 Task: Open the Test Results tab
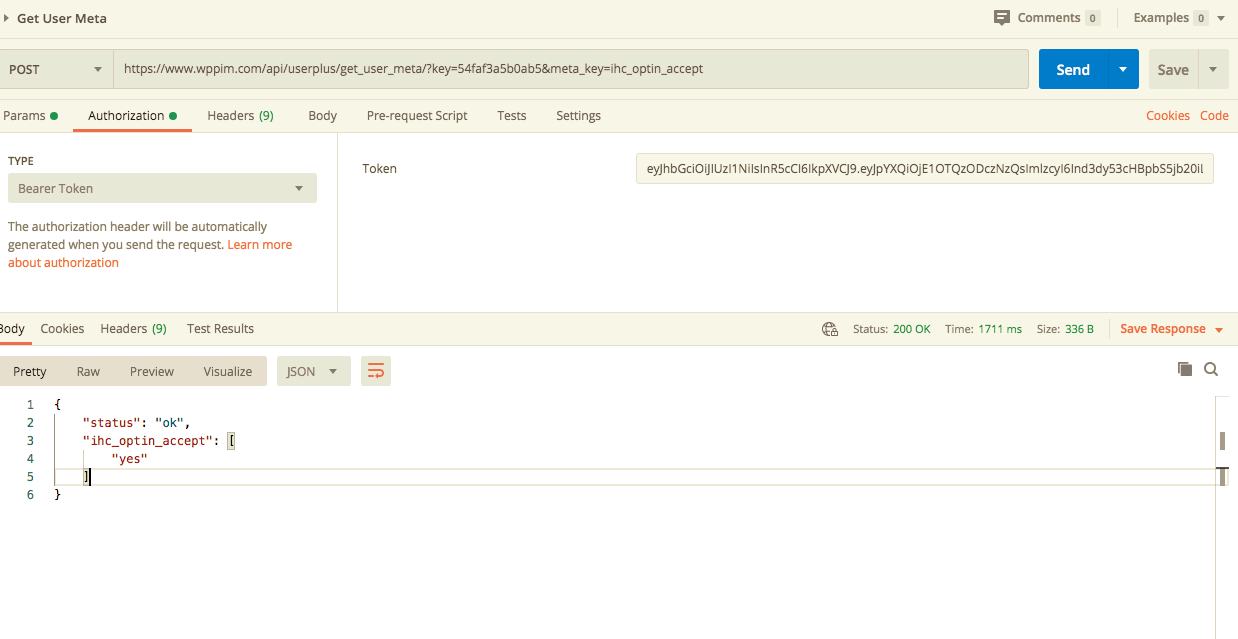(220, 329)
